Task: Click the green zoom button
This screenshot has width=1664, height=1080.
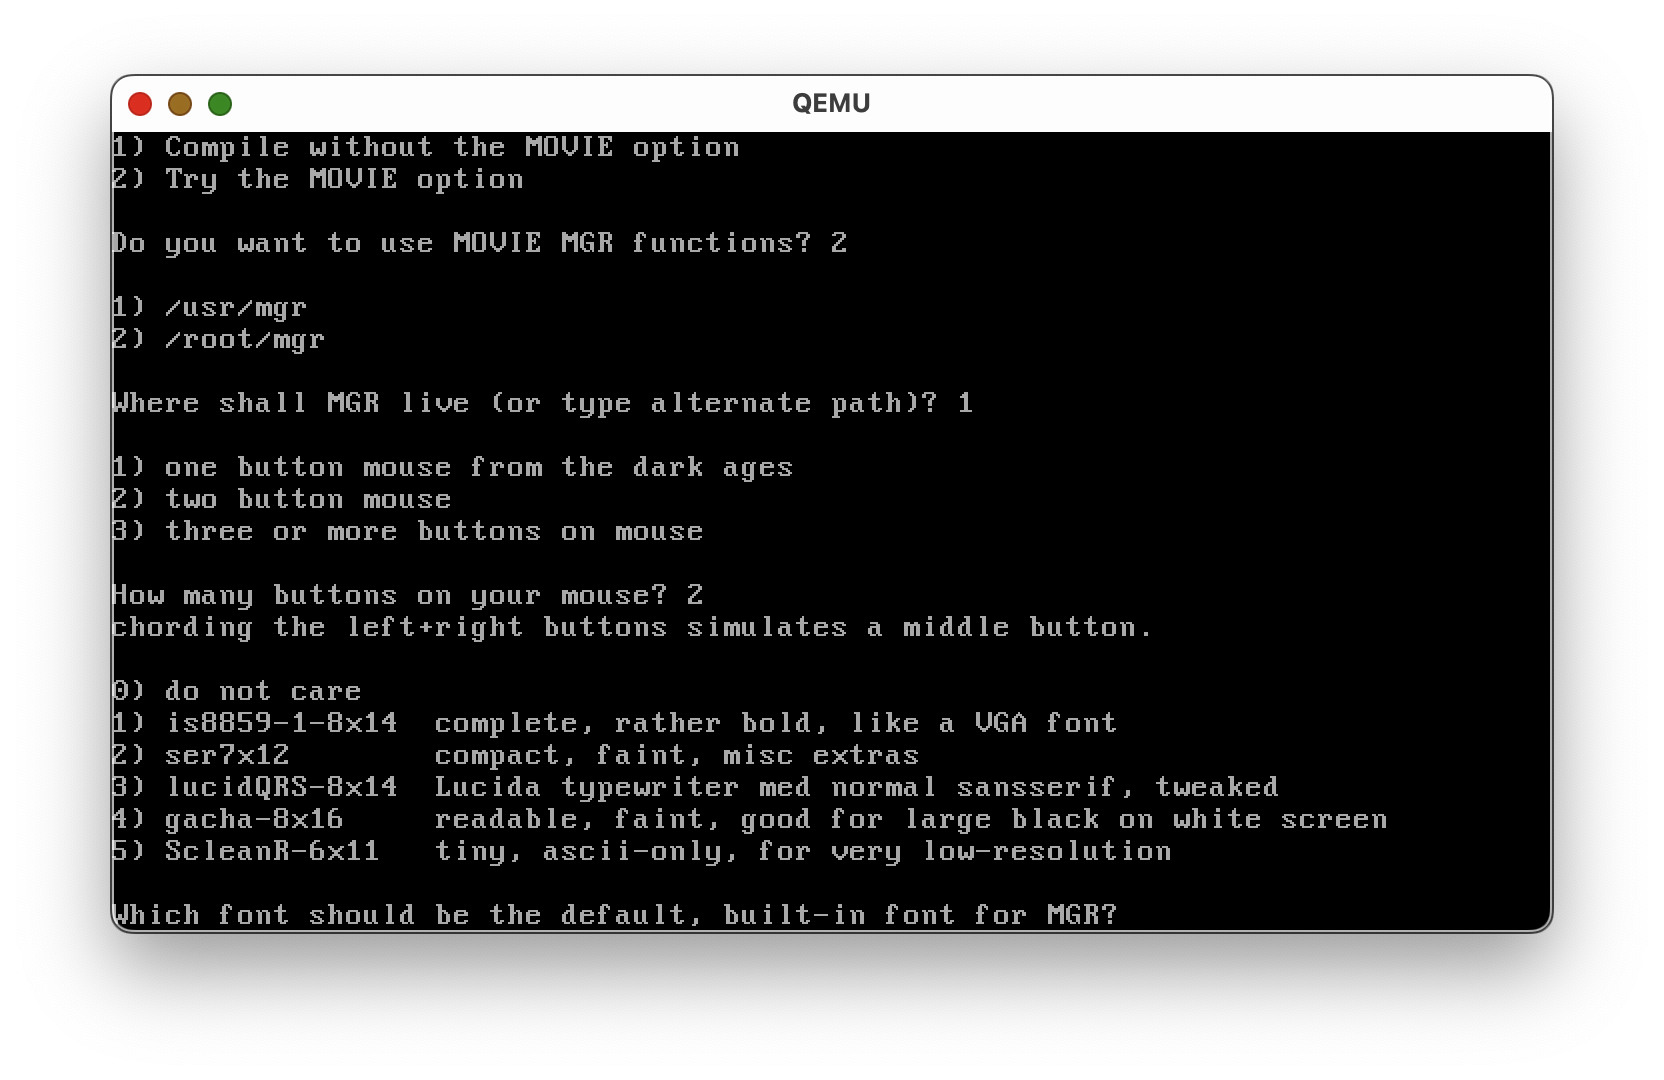Action: coord(220,103)
